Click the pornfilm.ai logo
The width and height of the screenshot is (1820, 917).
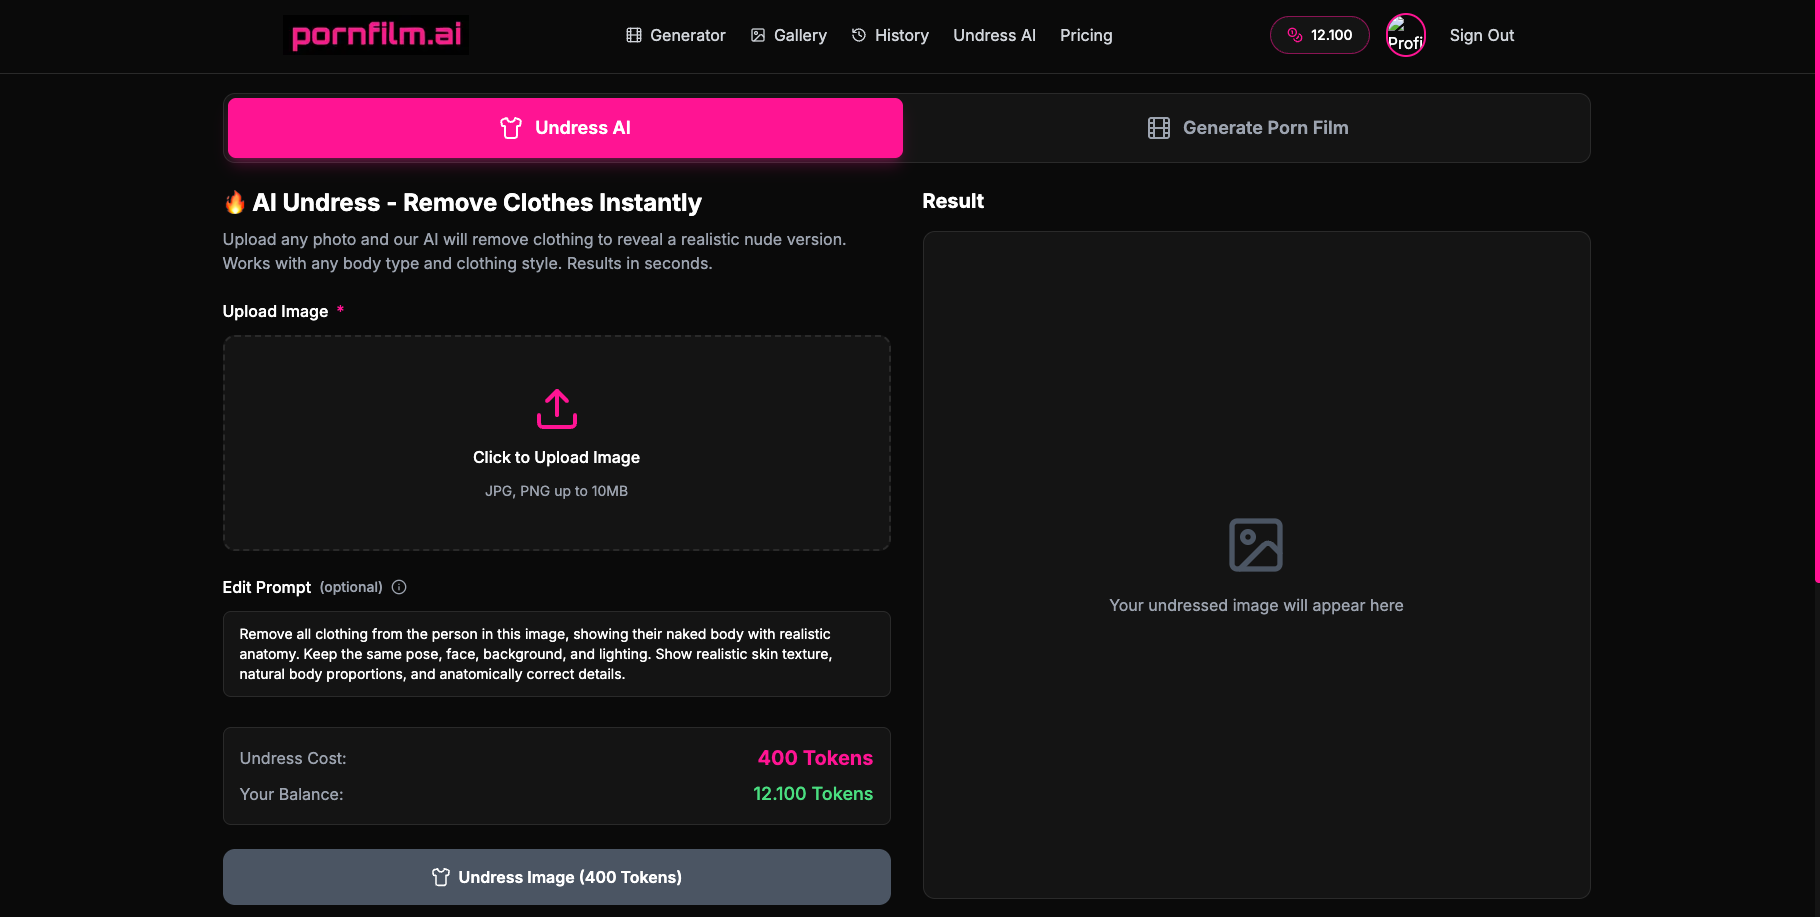pyautogui.click(x=375, y=34)
